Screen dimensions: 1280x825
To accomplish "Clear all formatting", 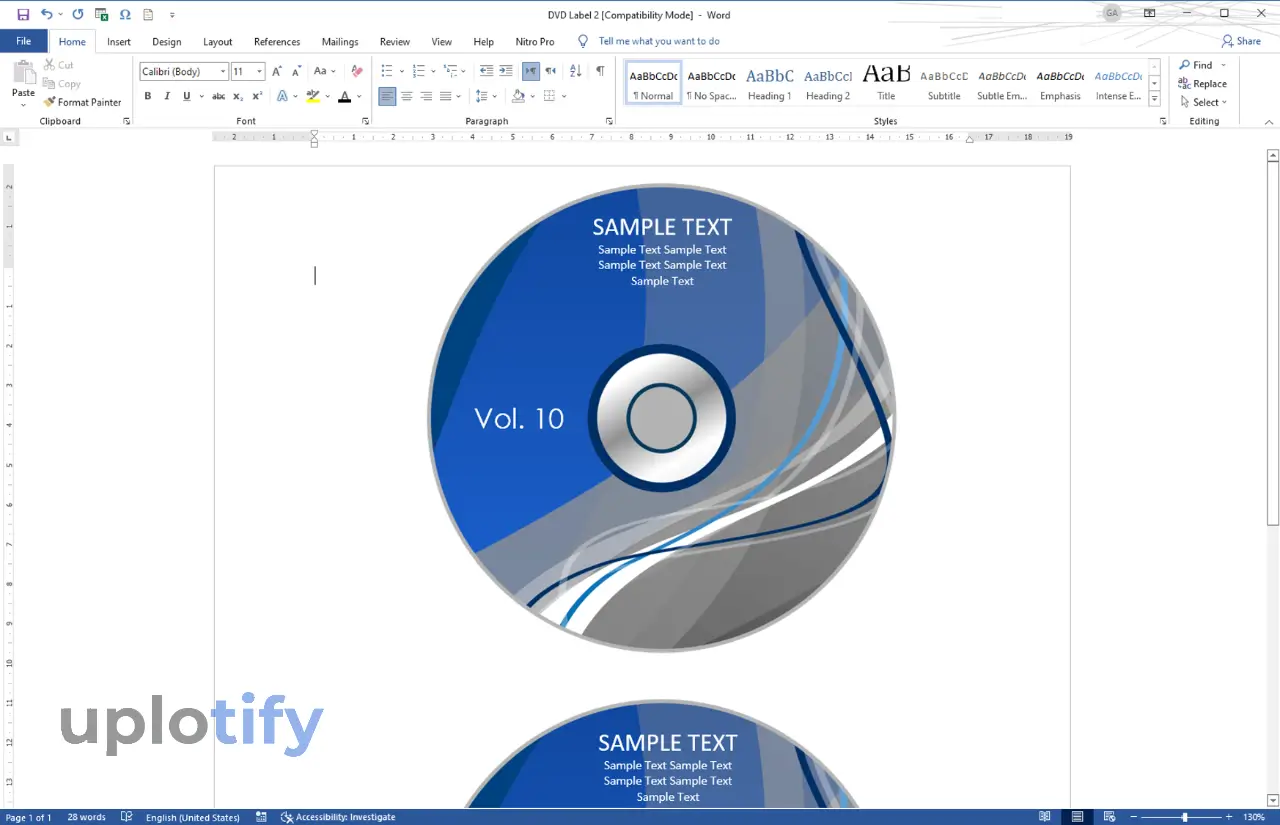I will 357,71.
